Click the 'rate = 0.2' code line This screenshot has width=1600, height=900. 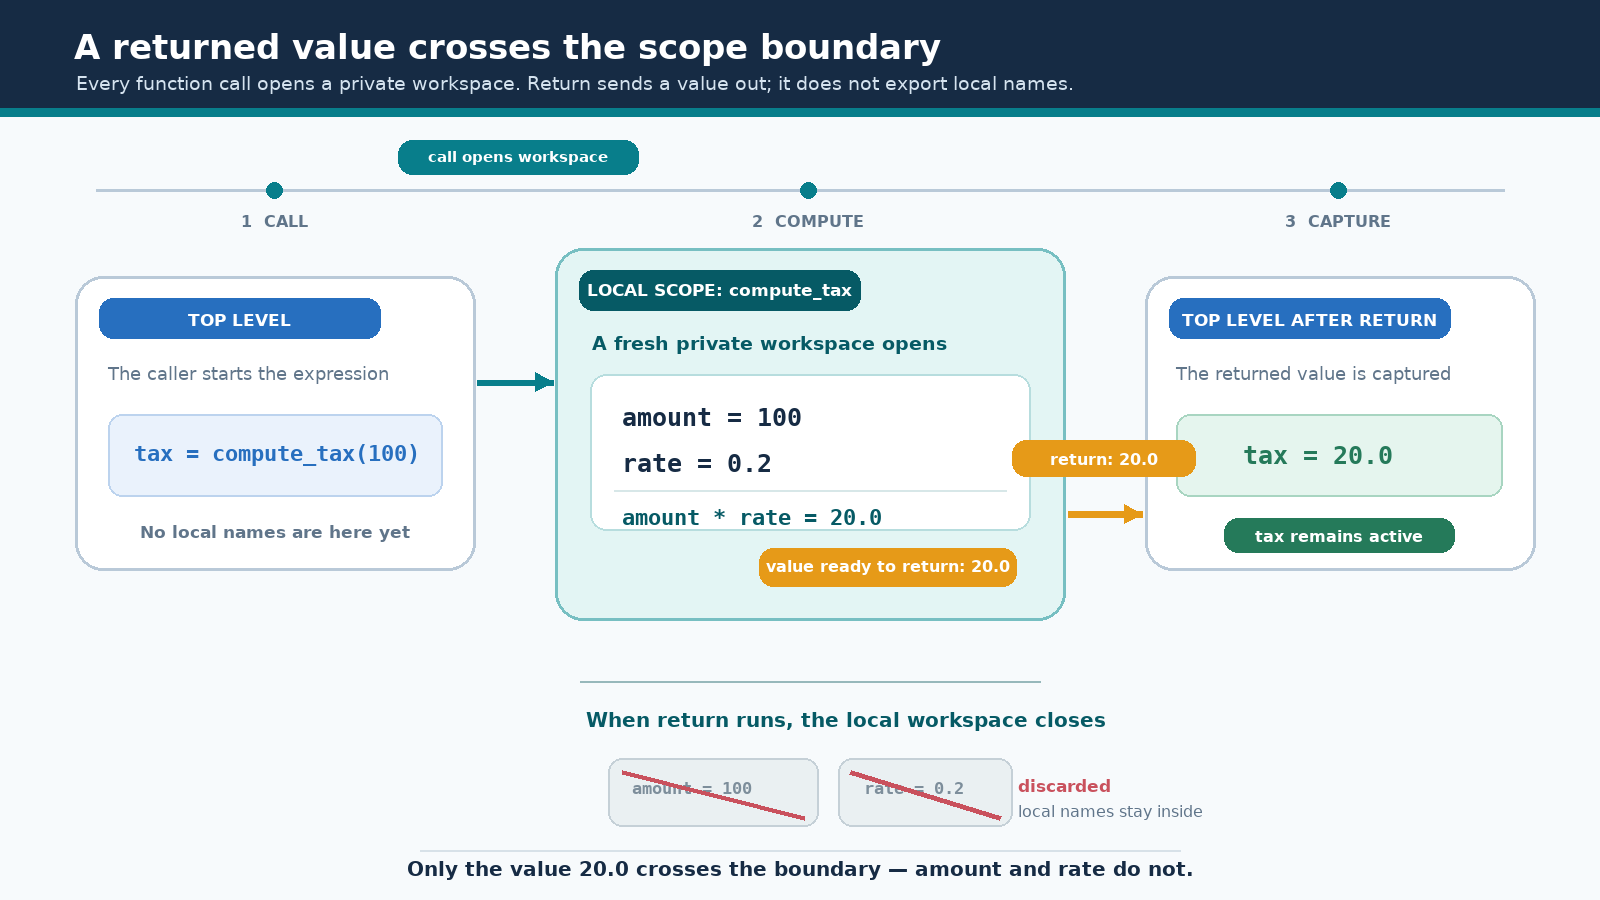[697, 463]
